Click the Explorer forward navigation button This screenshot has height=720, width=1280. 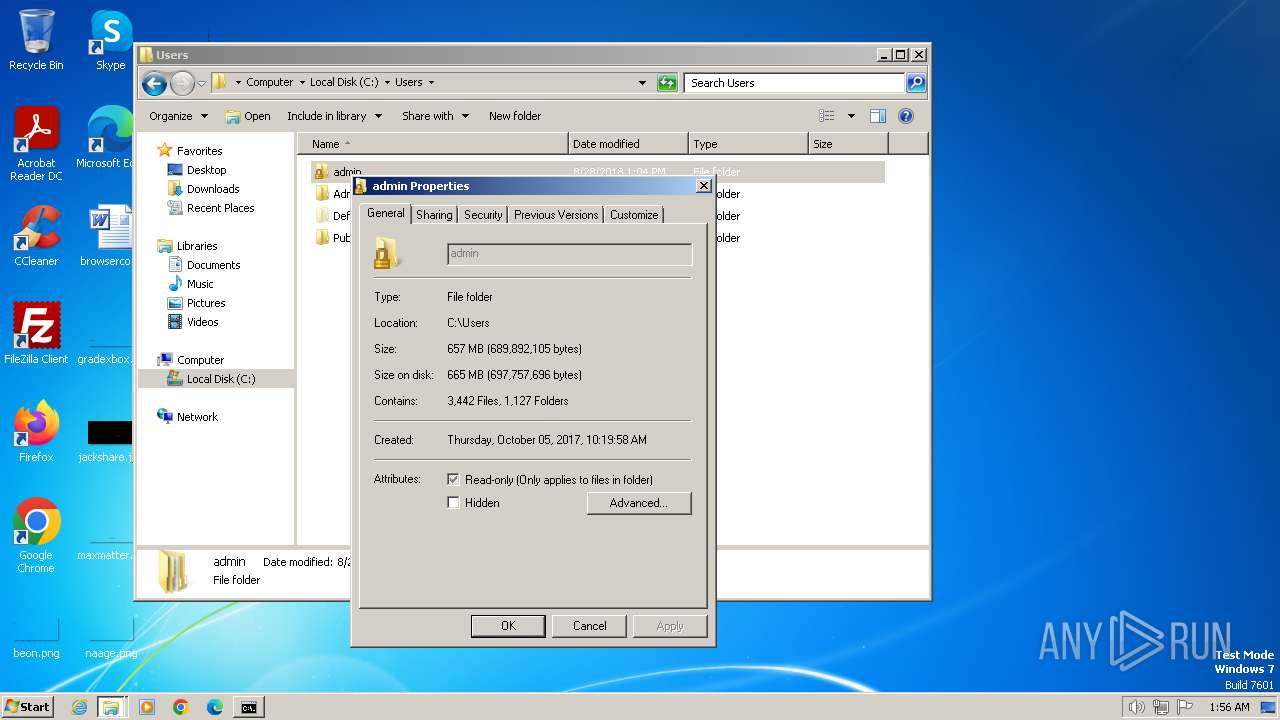click(182, 83)
